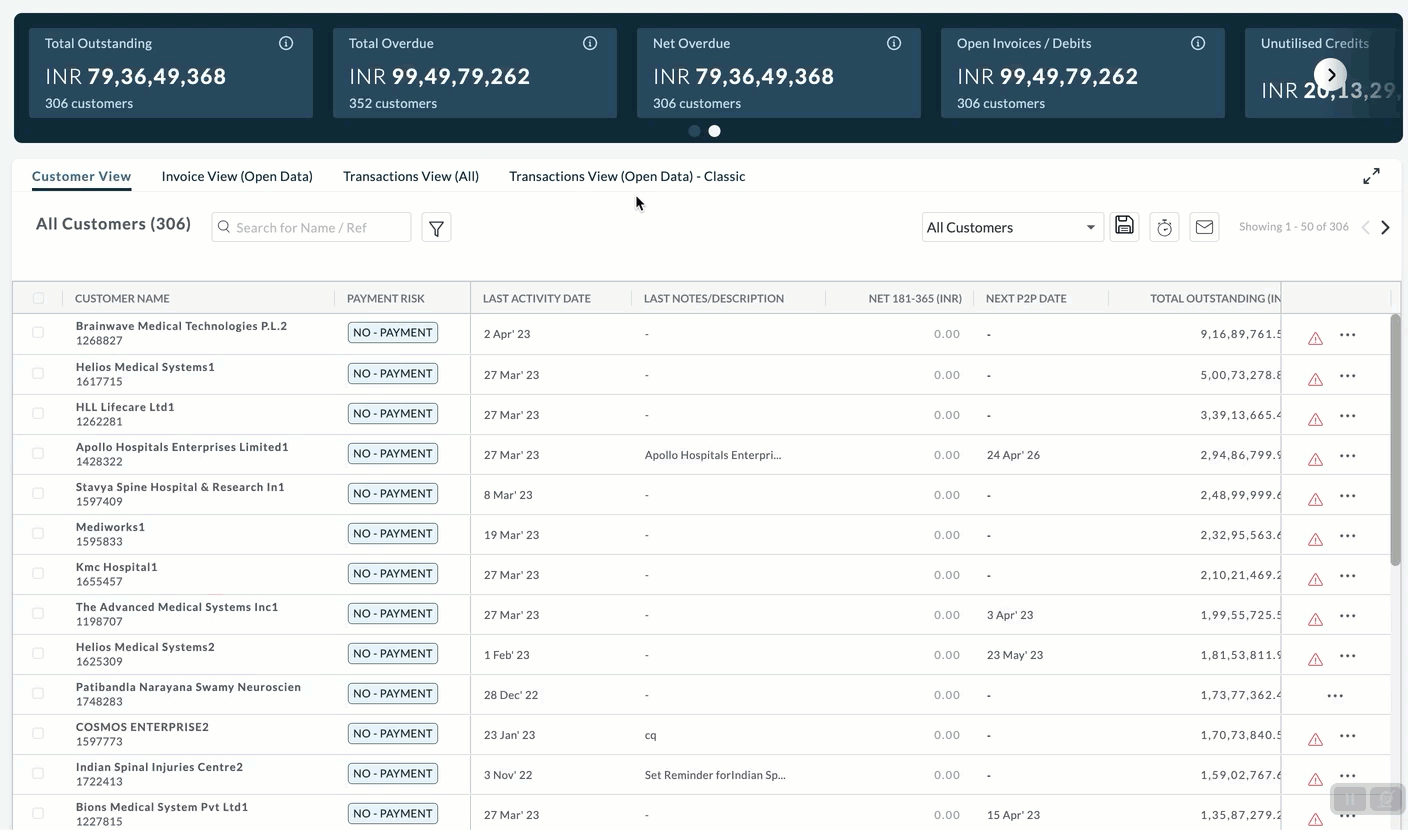
Task: Click the '24 Apr' 26' next P2P date
Action: 1013,455
